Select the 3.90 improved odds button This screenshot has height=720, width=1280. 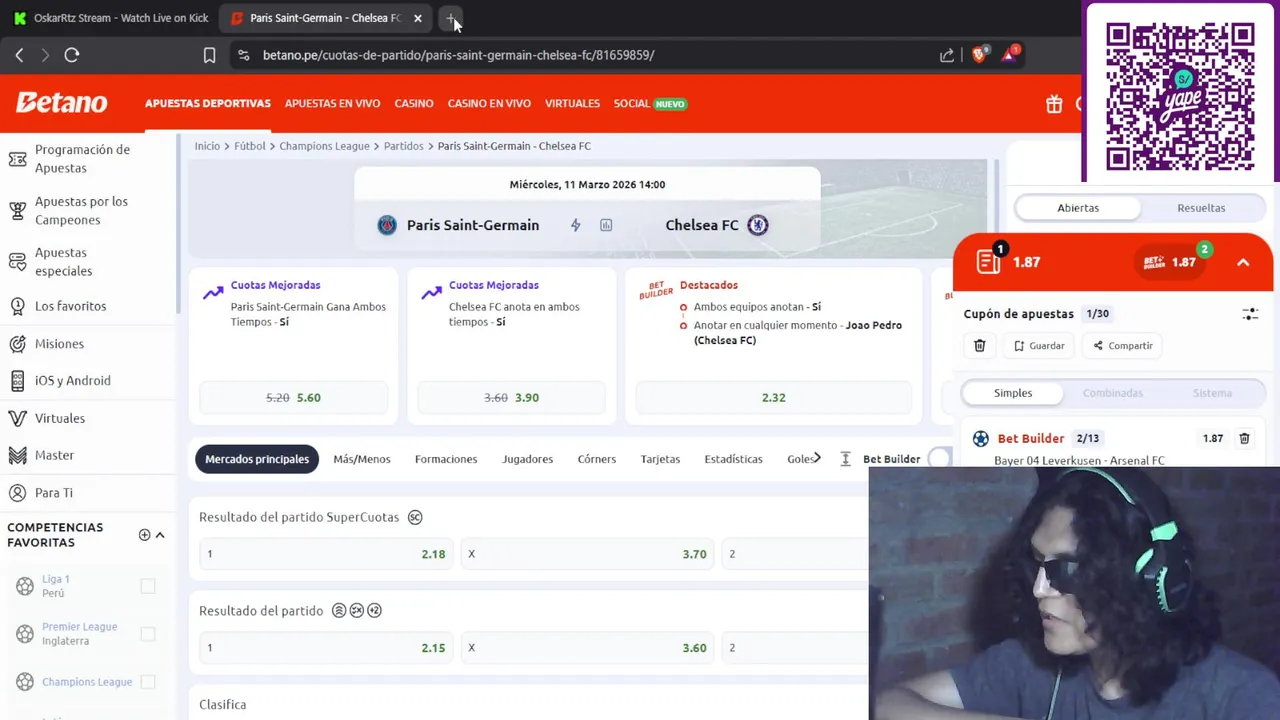click(x=511, y=397)
